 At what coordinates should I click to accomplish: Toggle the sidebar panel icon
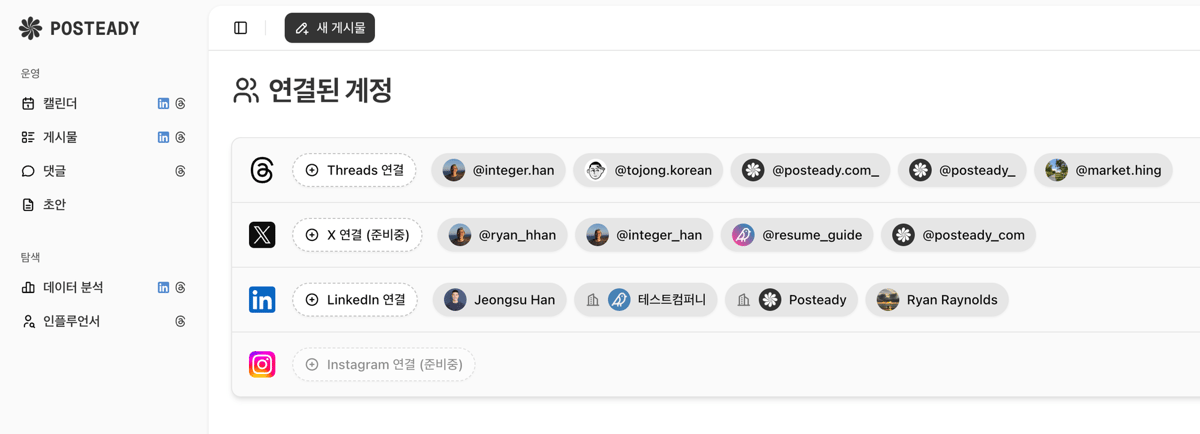click(x=241, y=28)
